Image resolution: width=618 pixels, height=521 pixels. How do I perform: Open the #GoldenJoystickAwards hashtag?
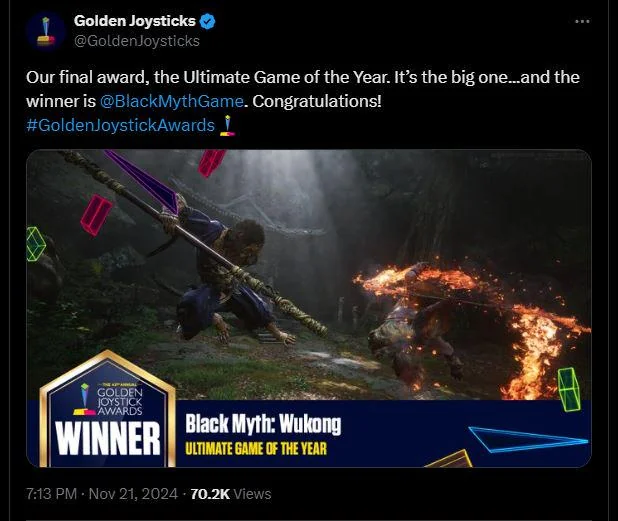click(121, 125)
